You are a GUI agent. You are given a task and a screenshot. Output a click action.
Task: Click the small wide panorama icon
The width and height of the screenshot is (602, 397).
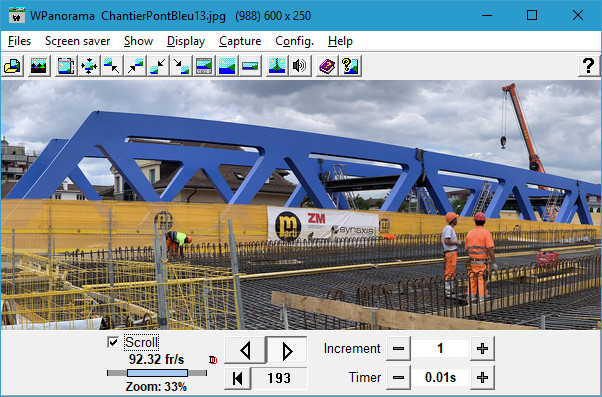tap(250, 66)
